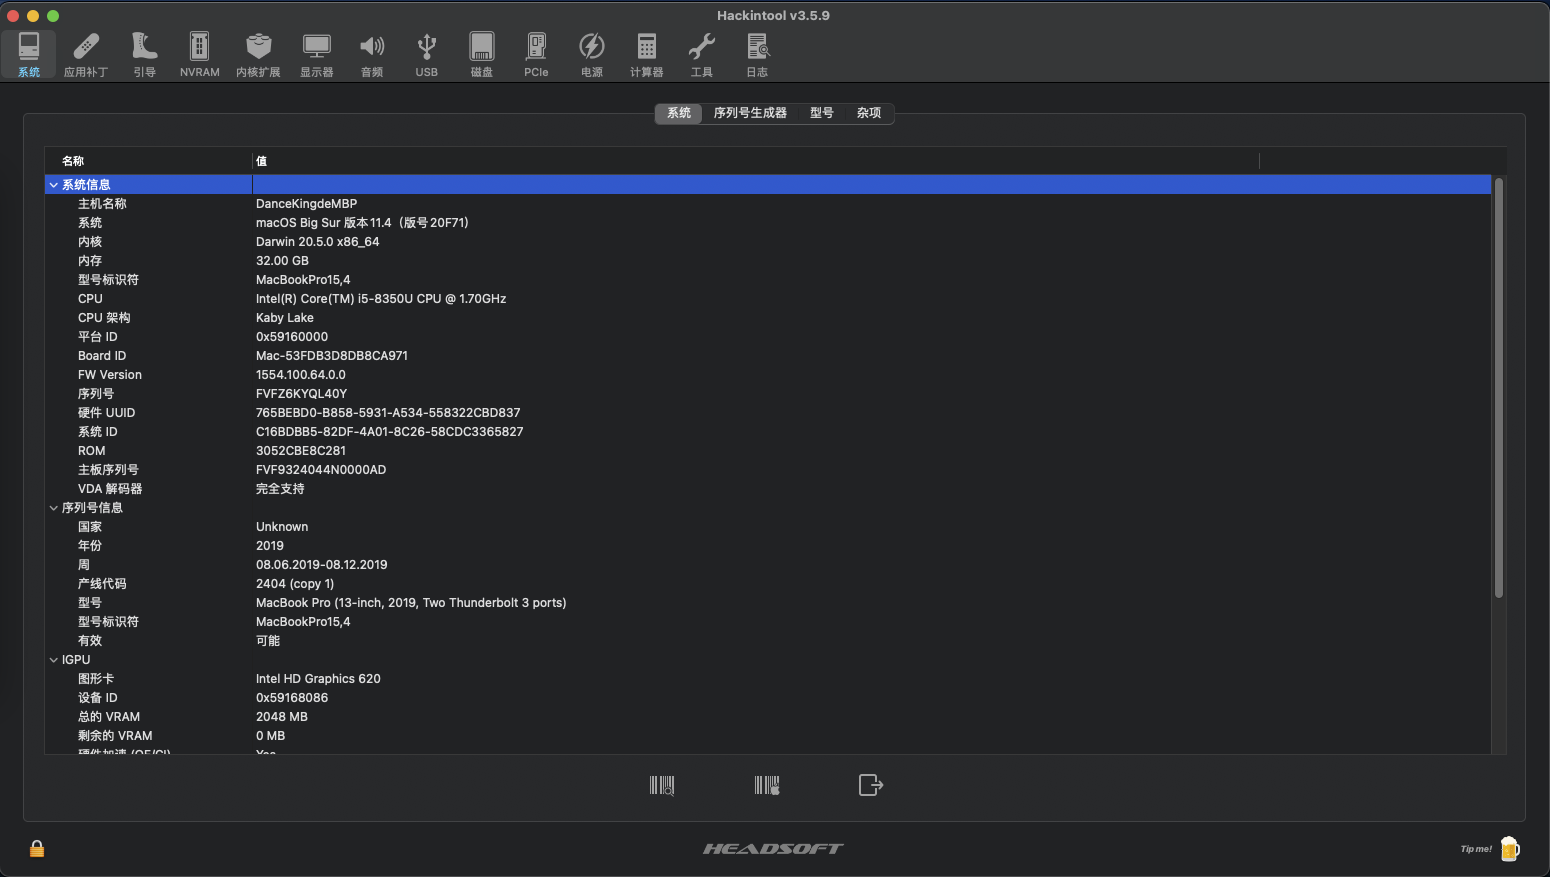Collapse the 序列号信息 group
The width and height of the screenshot is (1550, 877).
pos(54,508)
